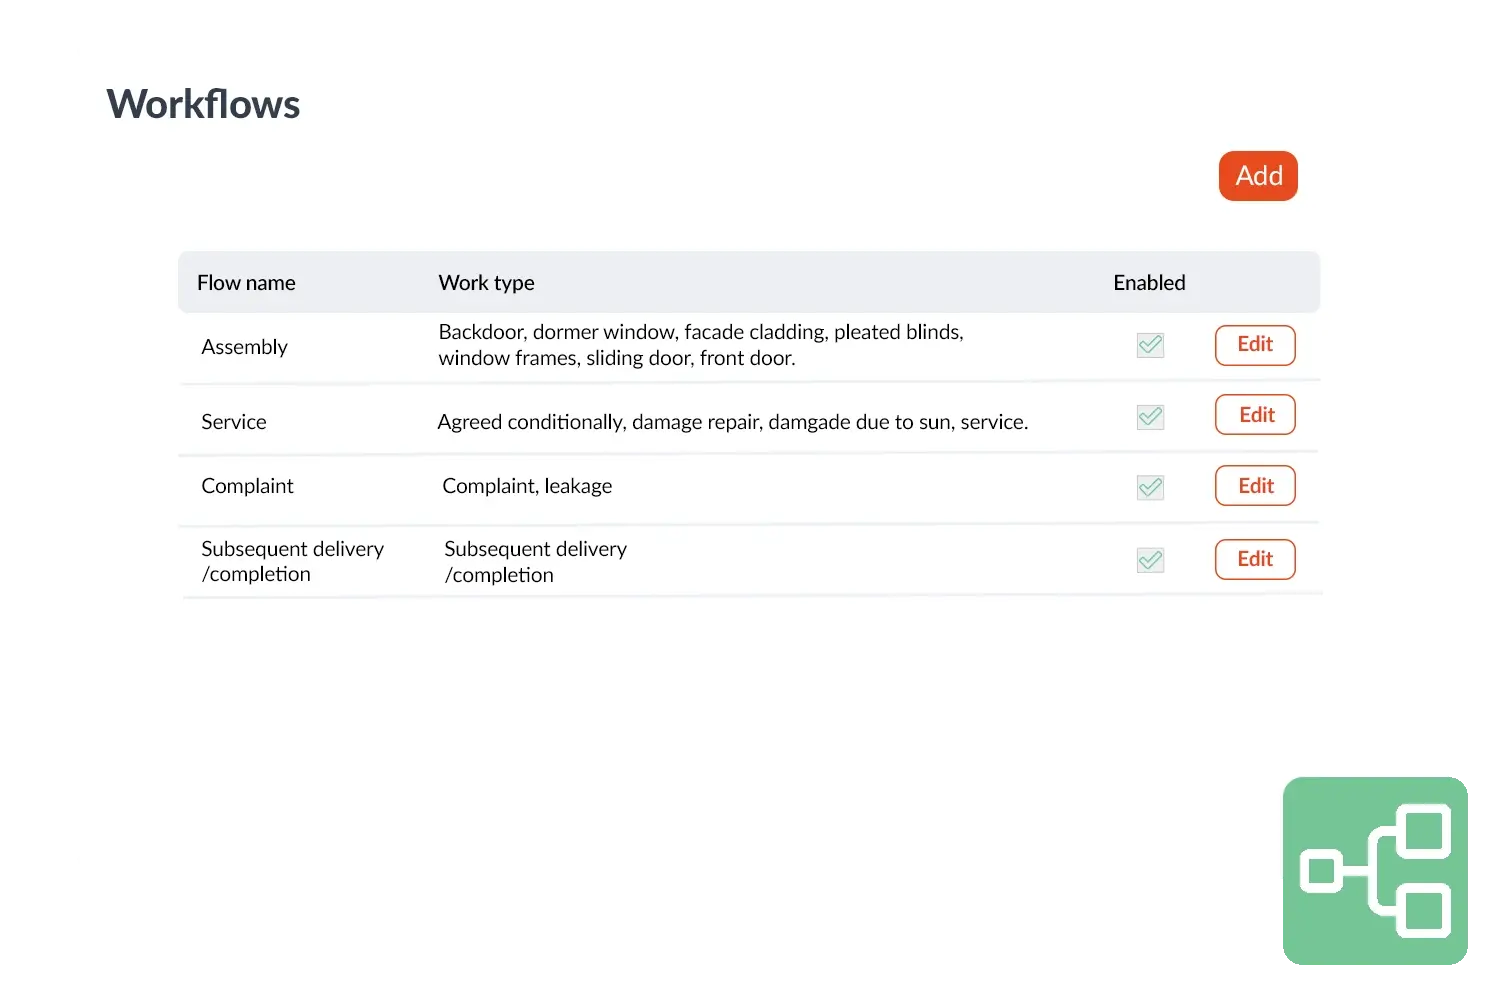Click Edit on the Complaint row
1500x1000 pixels.
pyautogui.click(x=1255, y=486)
